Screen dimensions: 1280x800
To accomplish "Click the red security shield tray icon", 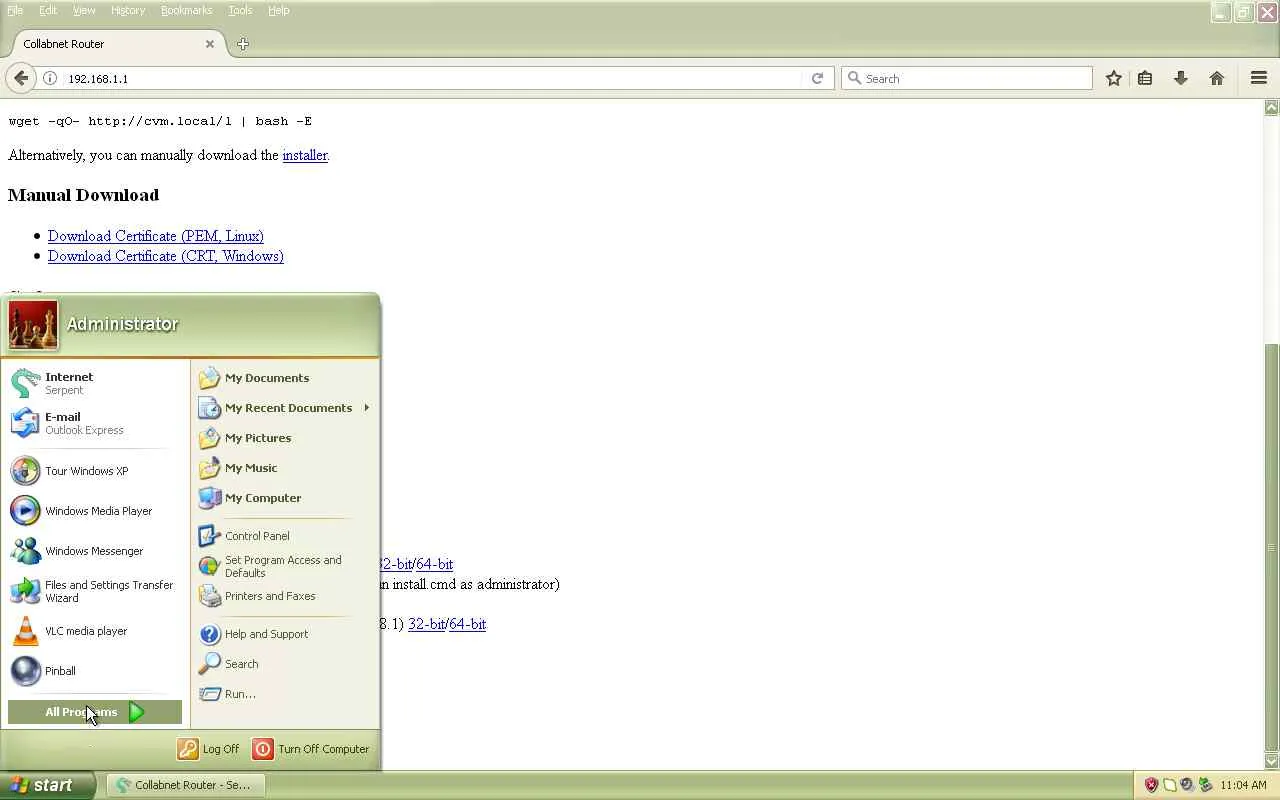I will pyautogui.click(x=1151, y=785).
